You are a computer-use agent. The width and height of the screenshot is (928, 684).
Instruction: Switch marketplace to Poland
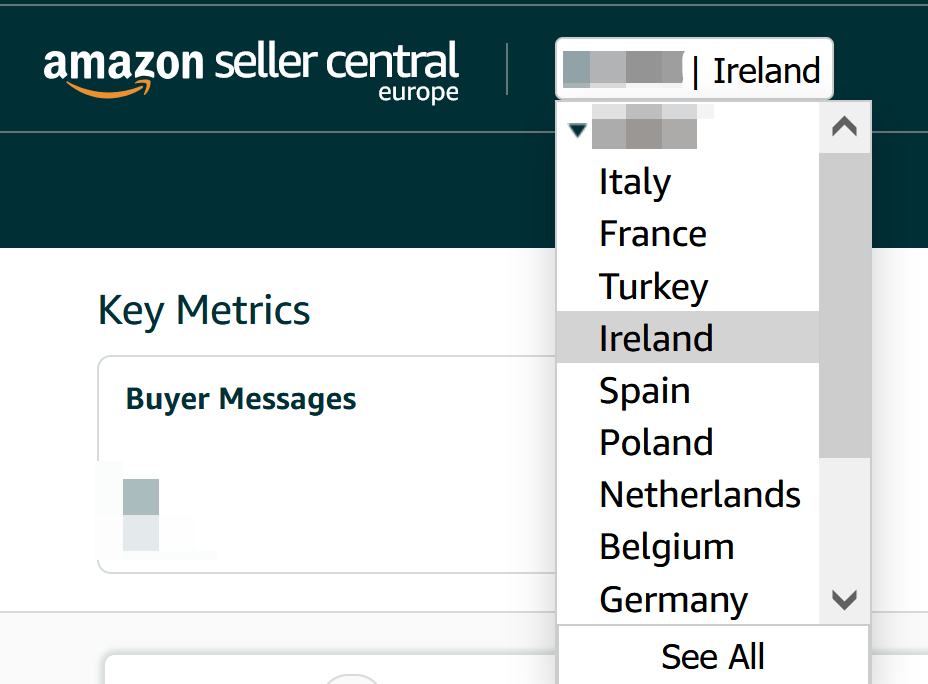(656, 442)
